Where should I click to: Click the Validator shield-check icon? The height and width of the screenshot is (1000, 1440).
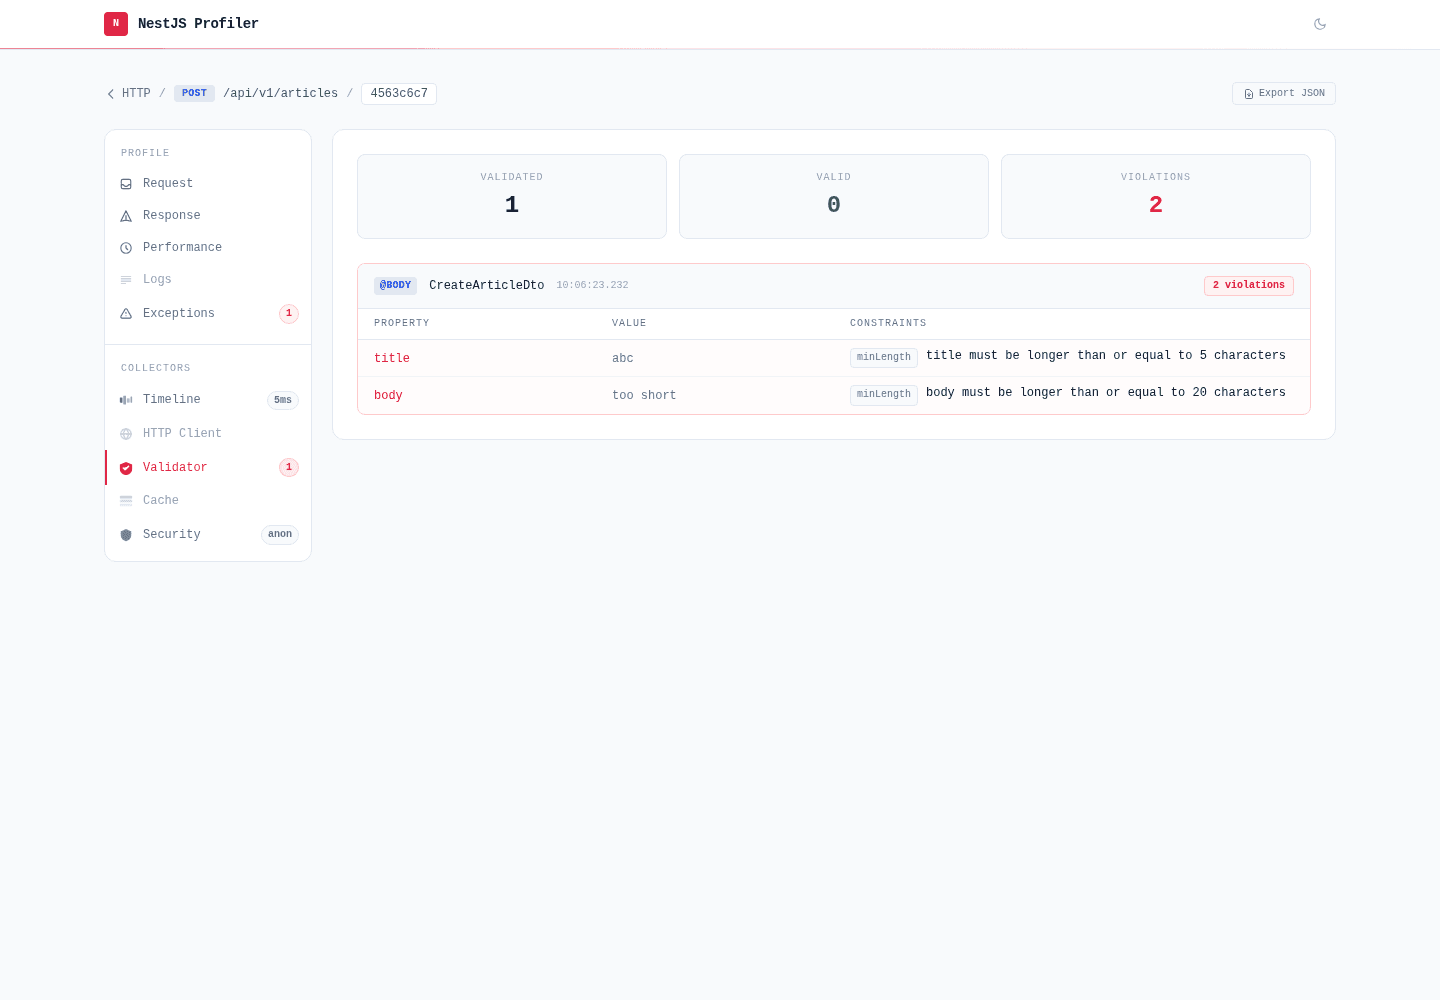click(x=126, y=468)
